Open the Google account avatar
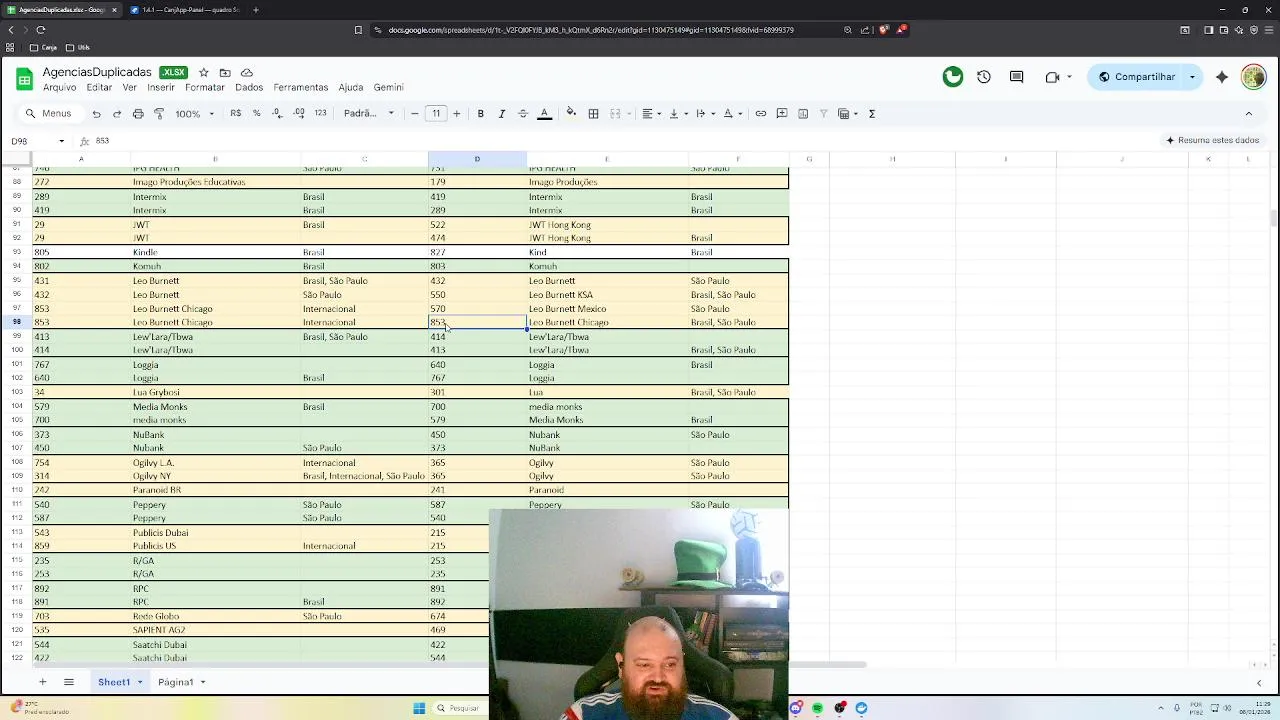Viewport: 1280px width, 720px height. pos(1254,77)
